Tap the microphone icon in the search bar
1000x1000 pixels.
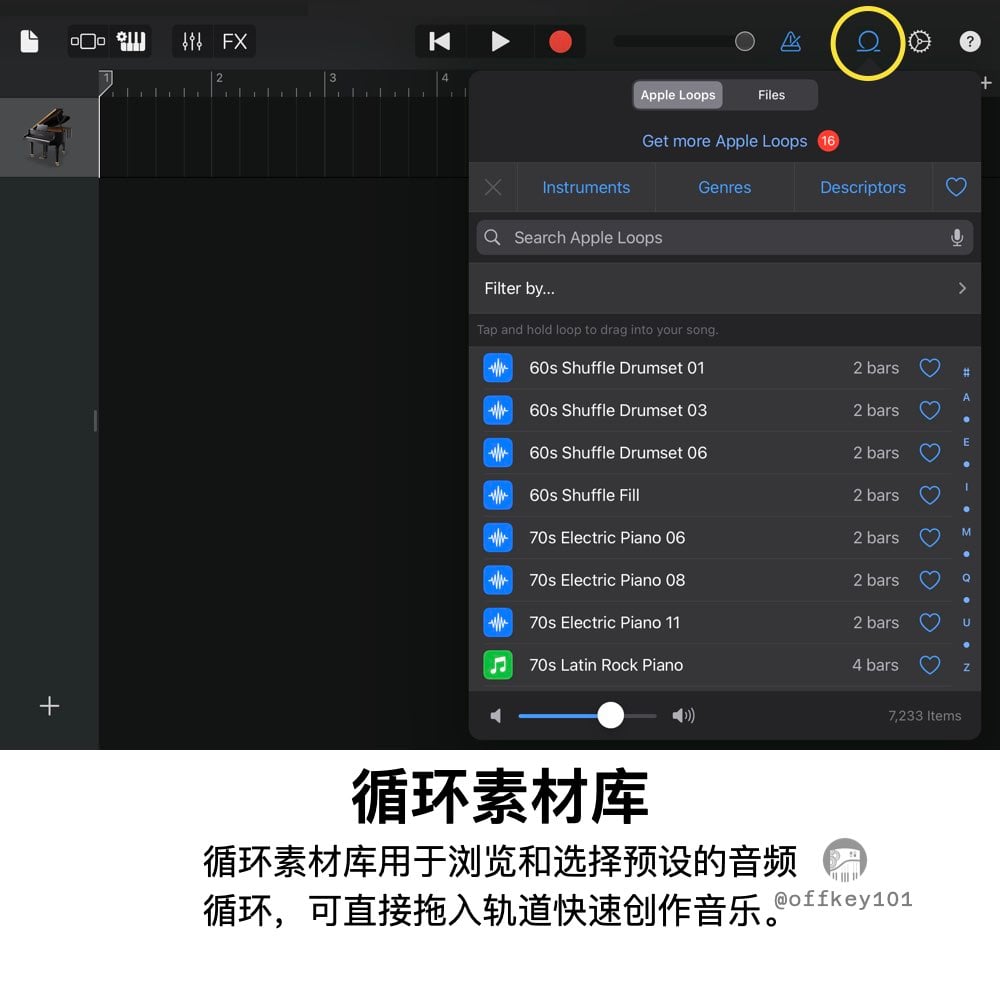click(x=957, y=237)
